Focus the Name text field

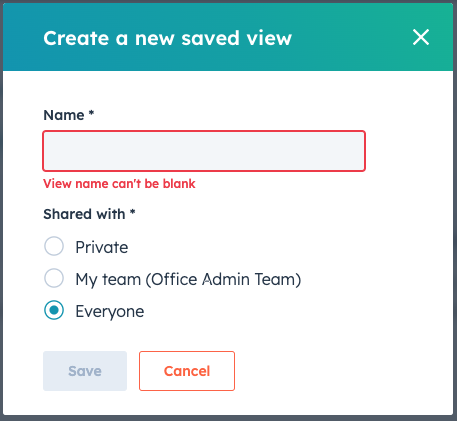coord(204,151)
